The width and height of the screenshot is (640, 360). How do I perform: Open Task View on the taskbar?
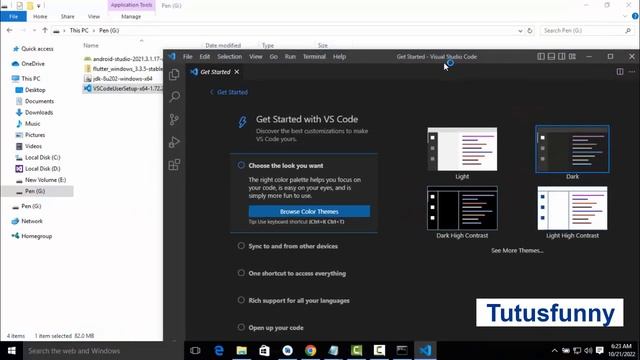point(195,351)
